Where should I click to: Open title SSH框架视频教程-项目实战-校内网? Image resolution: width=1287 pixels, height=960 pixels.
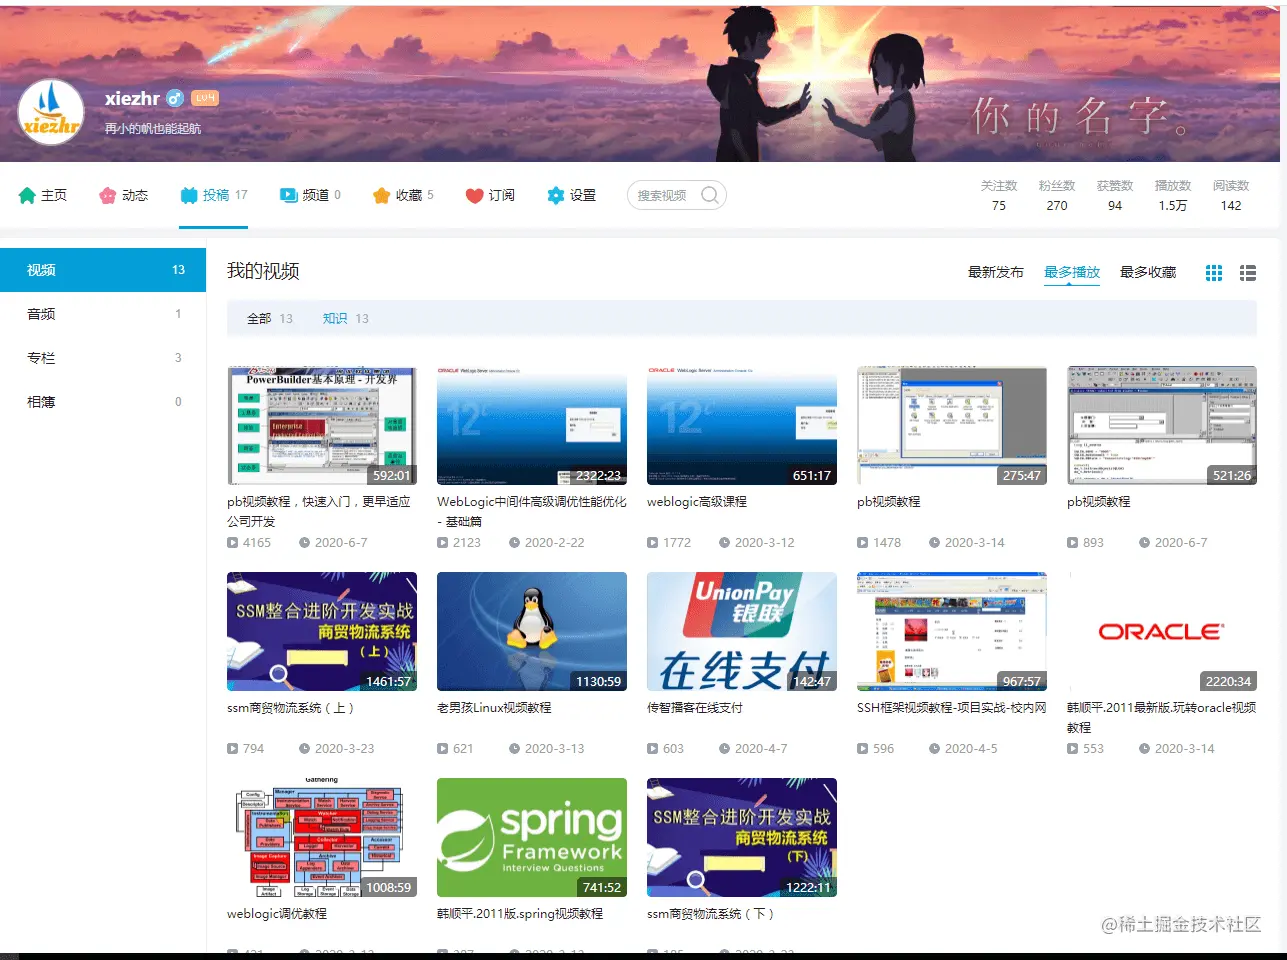pyautogui.click(x=952, y=708)
